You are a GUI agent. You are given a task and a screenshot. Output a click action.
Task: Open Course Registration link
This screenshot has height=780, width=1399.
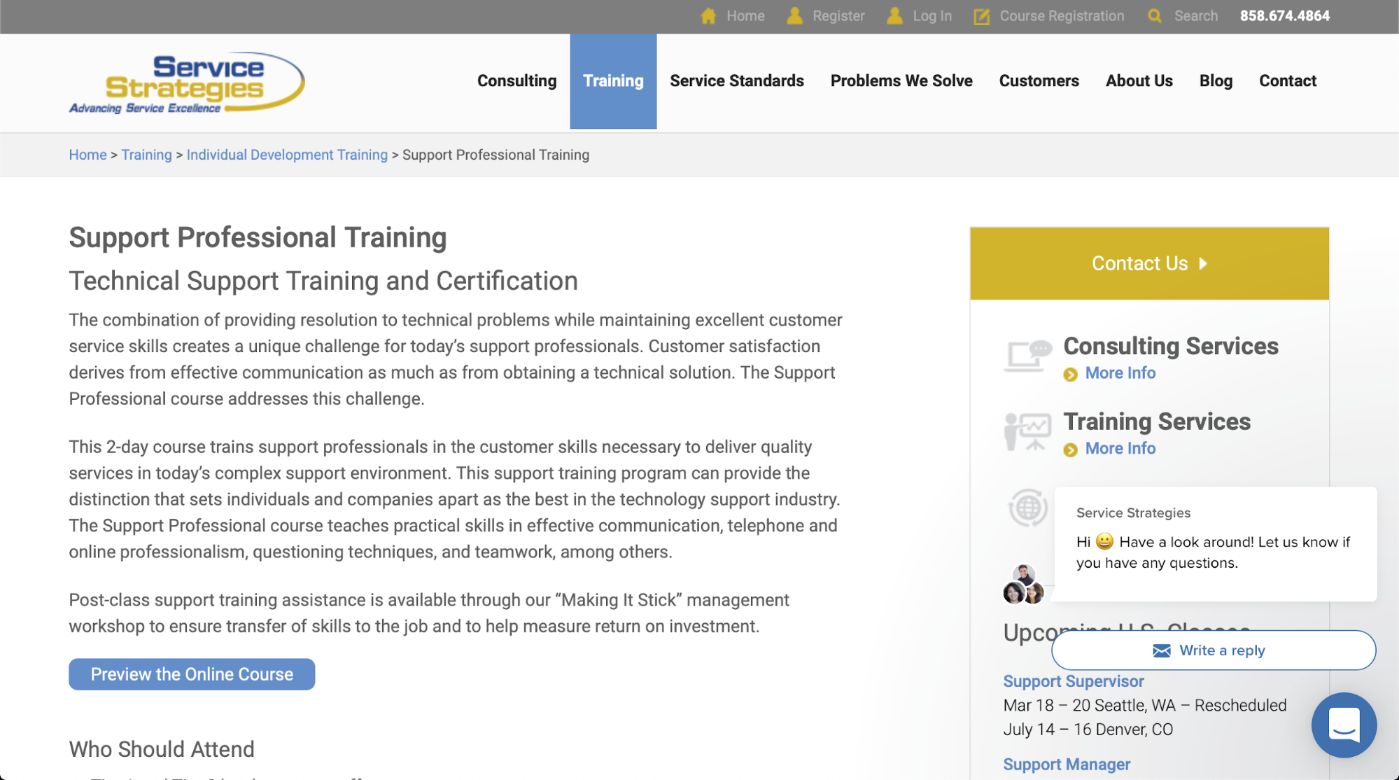coord(1062,16)
